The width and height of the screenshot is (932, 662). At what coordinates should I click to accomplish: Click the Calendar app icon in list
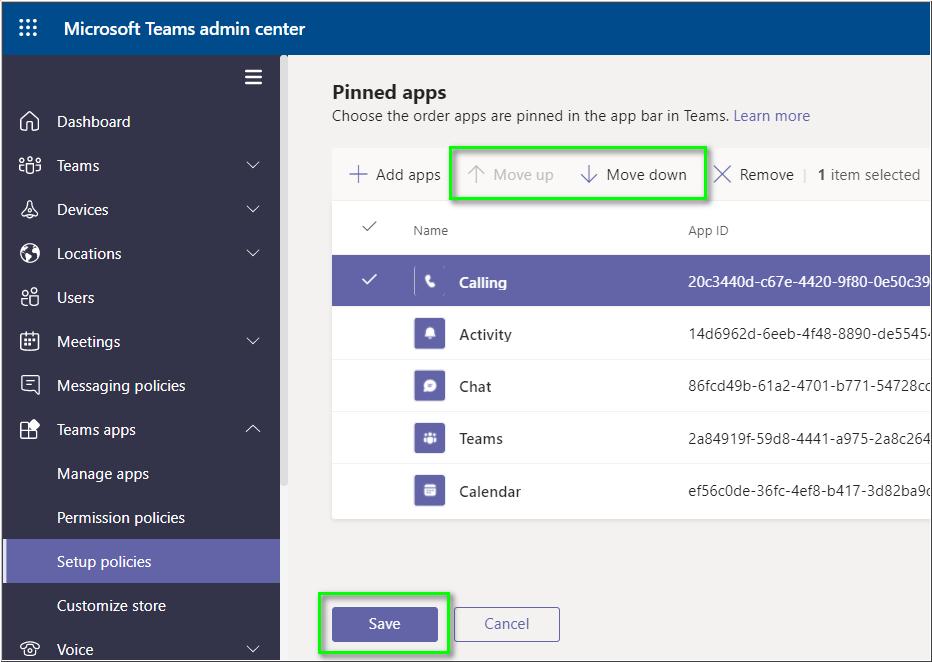[430, 490]
